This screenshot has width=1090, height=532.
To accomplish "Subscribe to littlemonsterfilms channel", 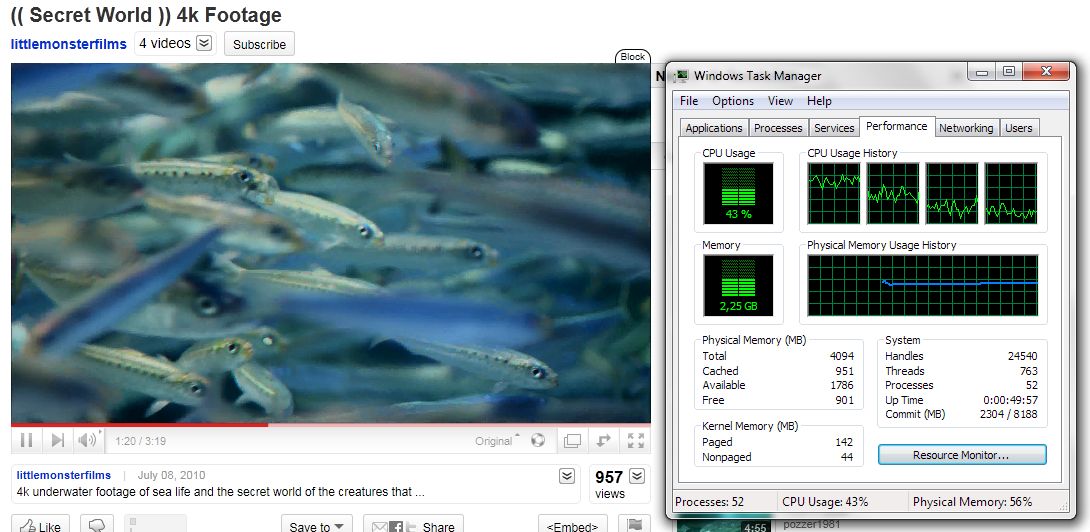I will pyautogui.click(x=259, y=44).
